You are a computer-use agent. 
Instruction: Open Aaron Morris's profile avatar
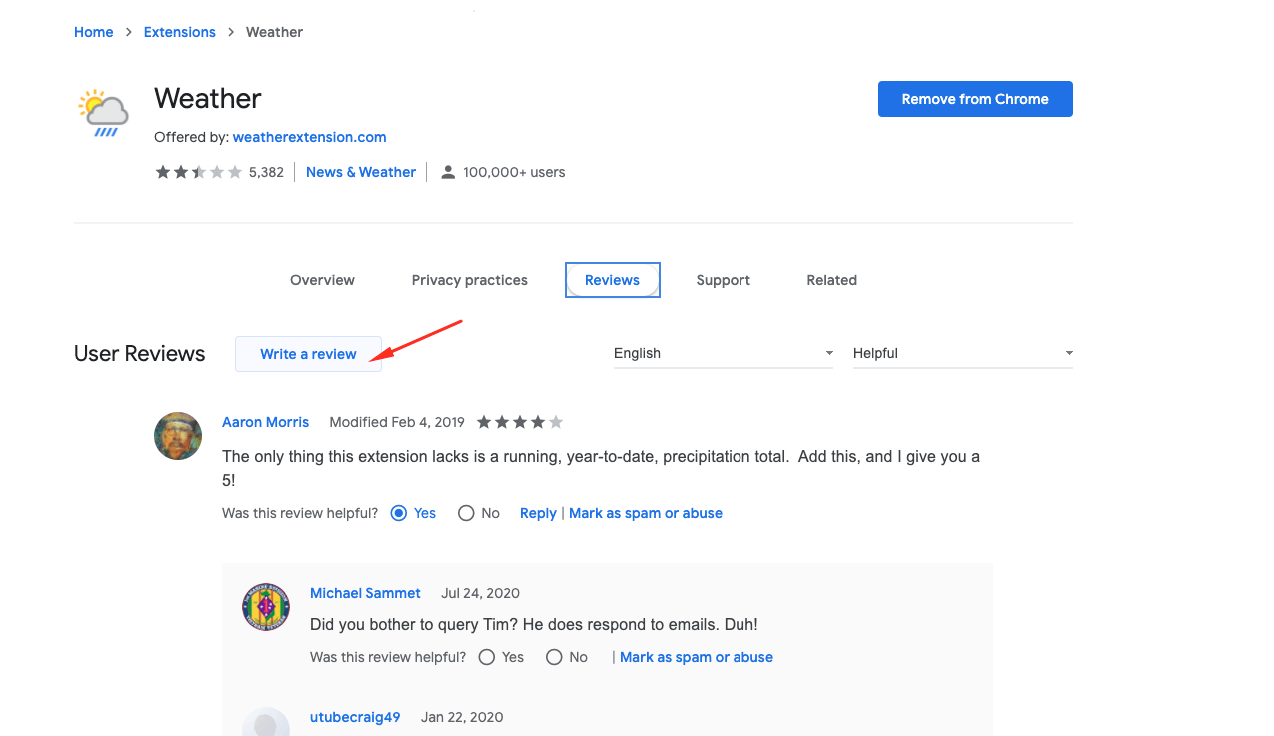click(x=178, y=436)
